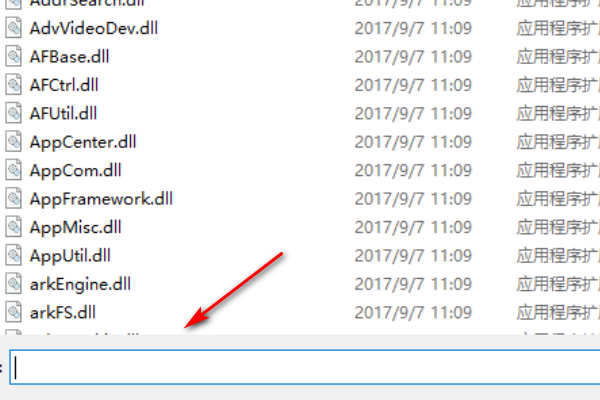
Task: Click the file type text of AFUtil.dll
Action: [x=558, y=114]
